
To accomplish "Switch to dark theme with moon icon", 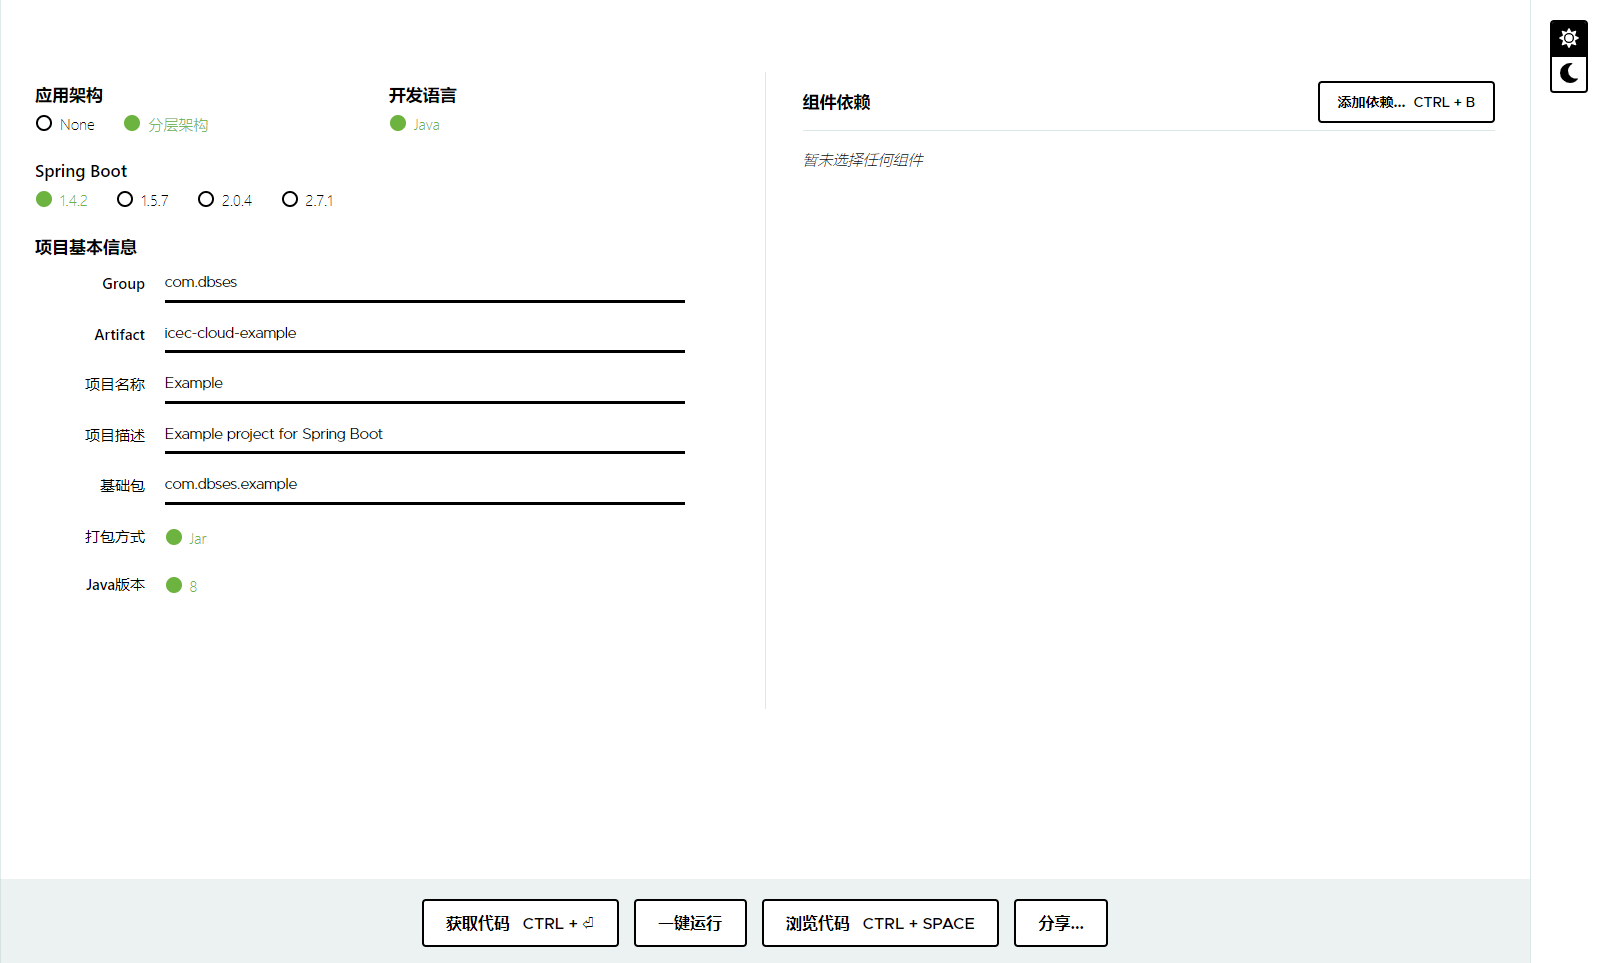I will [x=1569, y=73].
